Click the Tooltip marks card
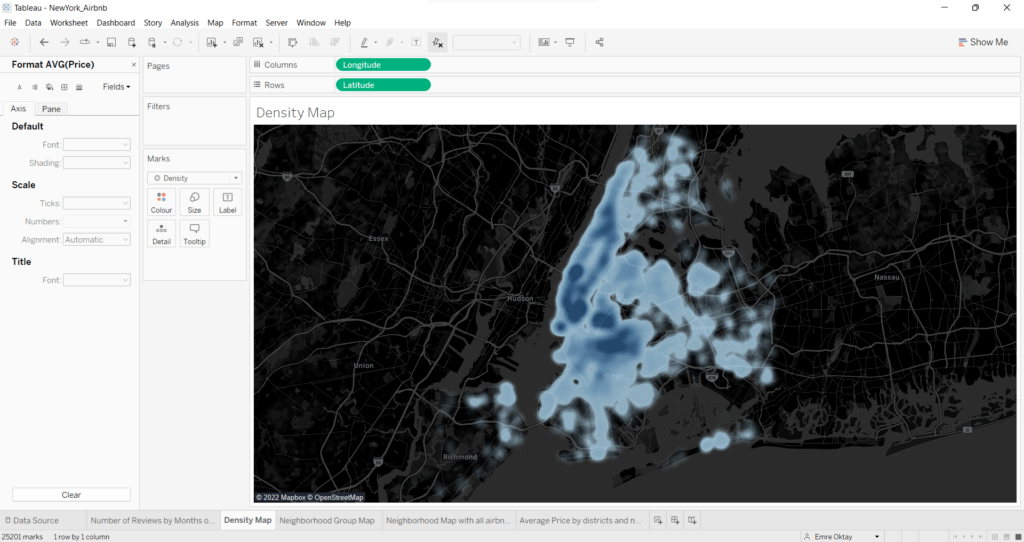 click(x=194, y=234)
